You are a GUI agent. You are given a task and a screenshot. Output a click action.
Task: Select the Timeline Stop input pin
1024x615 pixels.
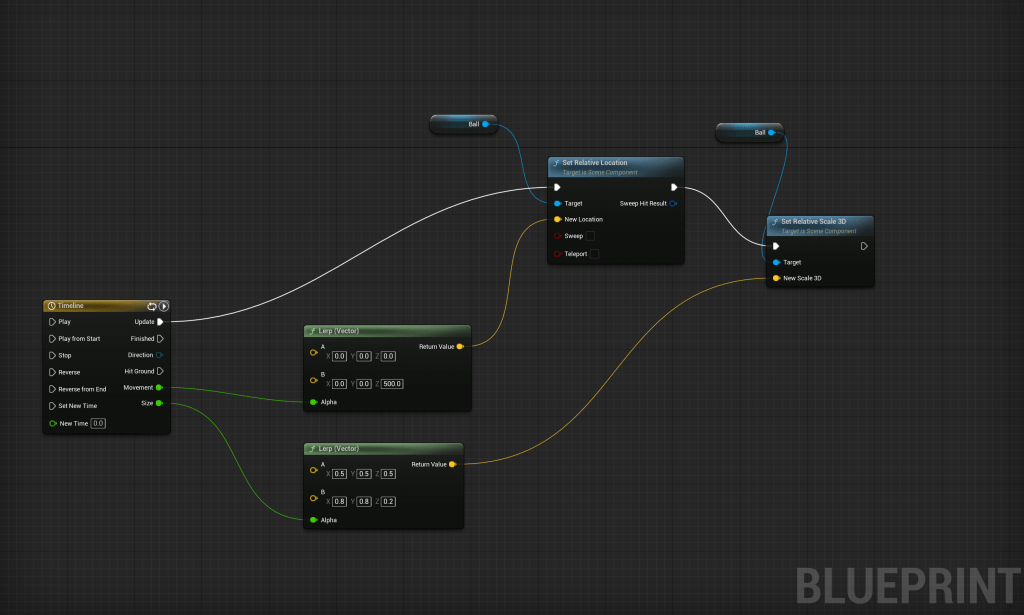tap(52, 355)
